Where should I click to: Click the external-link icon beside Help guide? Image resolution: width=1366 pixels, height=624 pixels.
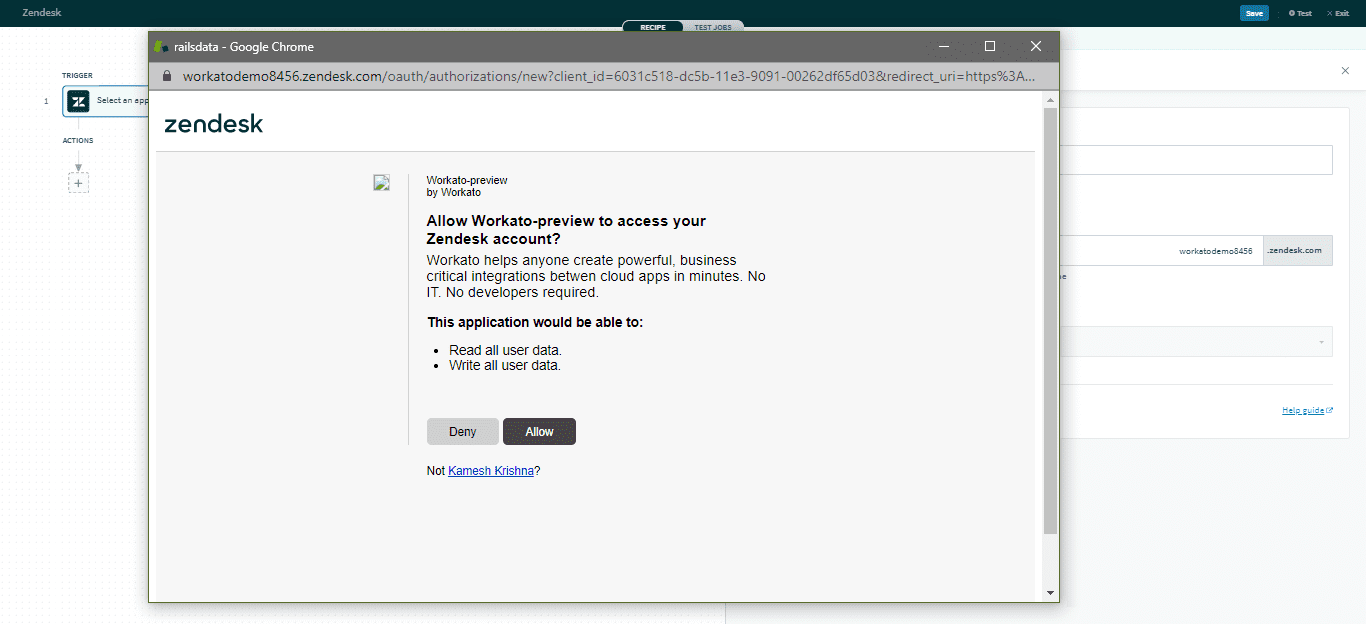pyautogui.click(x=1327, y=409)
